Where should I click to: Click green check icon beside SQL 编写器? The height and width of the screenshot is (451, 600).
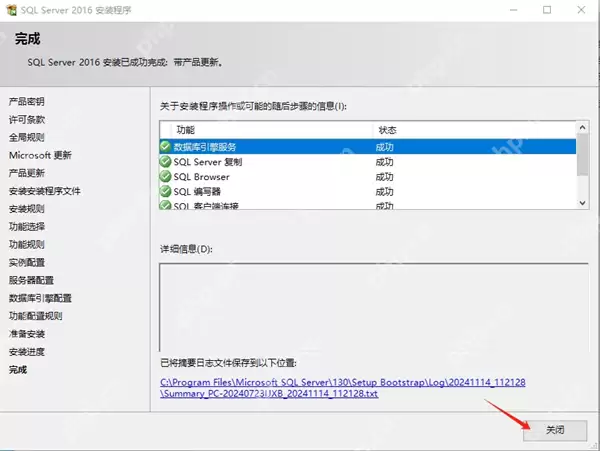pos(165,191)
